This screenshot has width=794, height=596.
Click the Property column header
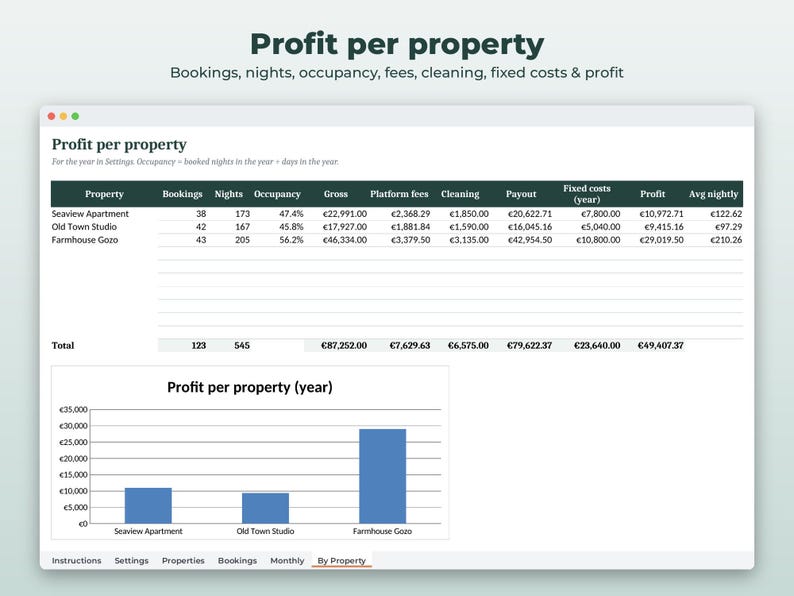(104, 194)
